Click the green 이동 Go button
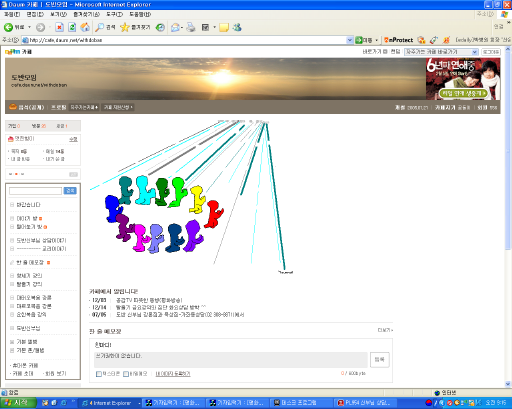Viewport: 512px width, 409px height. coord(364,40)
